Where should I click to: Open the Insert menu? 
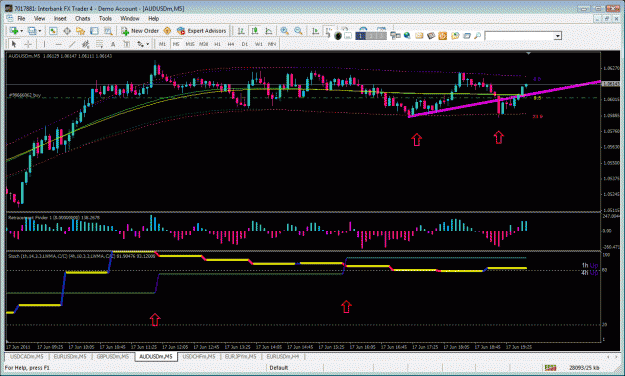60,18
